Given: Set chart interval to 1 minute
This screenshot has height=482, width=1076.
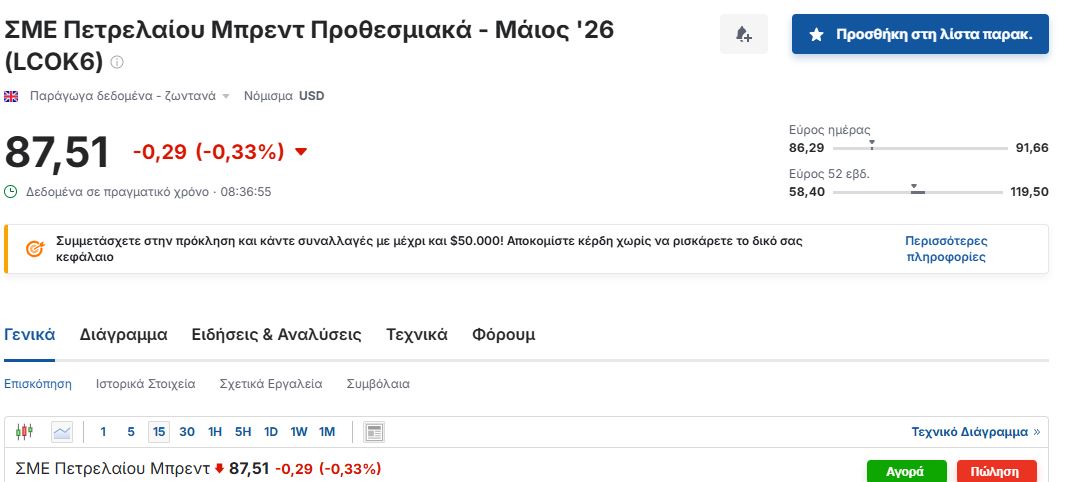Looking at the screenshot, I should [103, 432].
